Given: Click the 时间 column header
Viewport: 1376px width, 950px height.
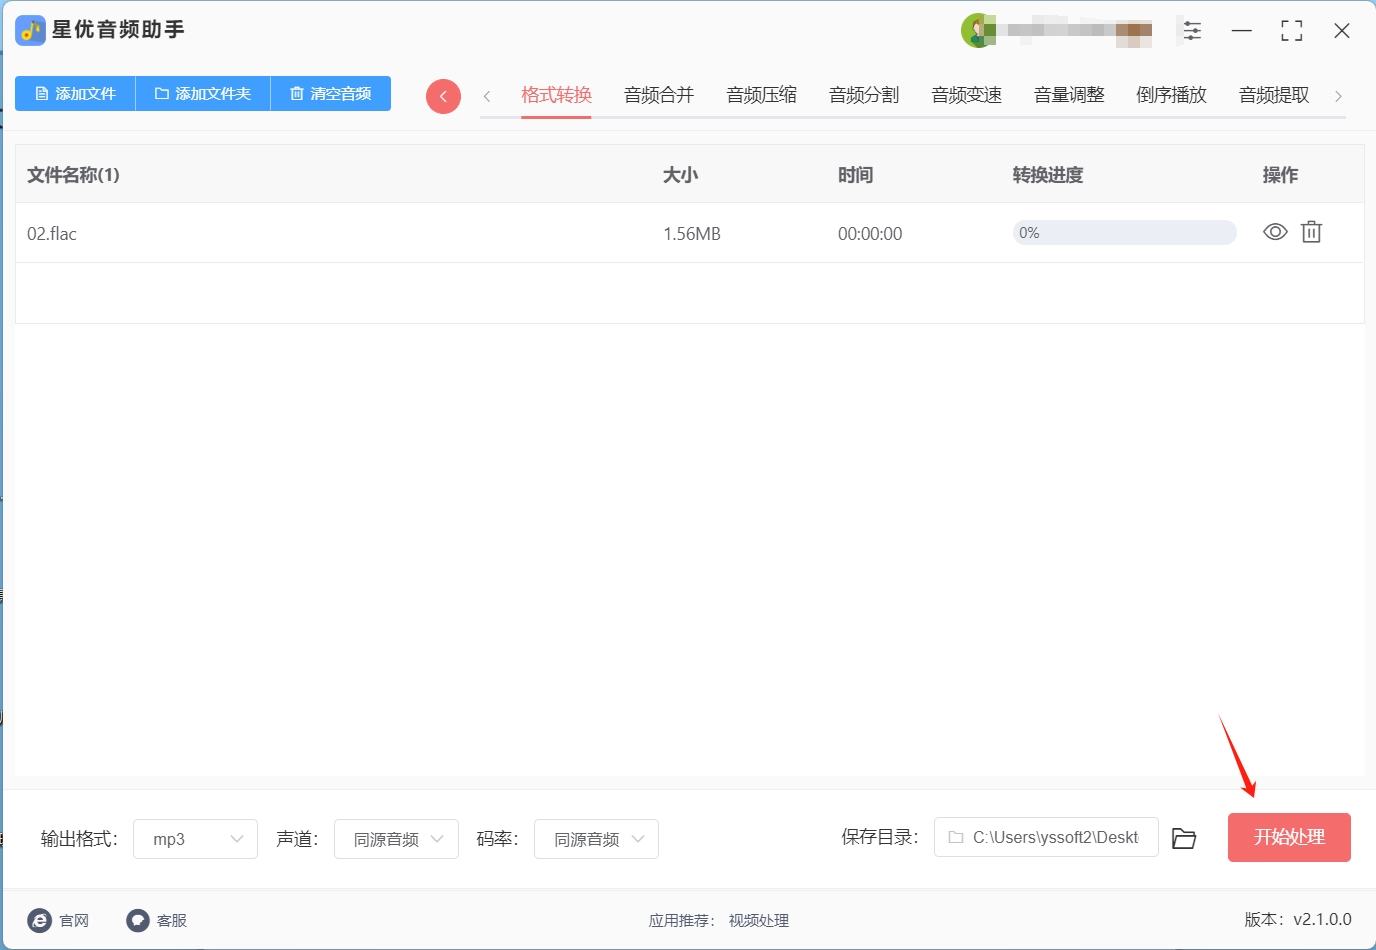Looking at the screenshot, I should coord(856,175).
